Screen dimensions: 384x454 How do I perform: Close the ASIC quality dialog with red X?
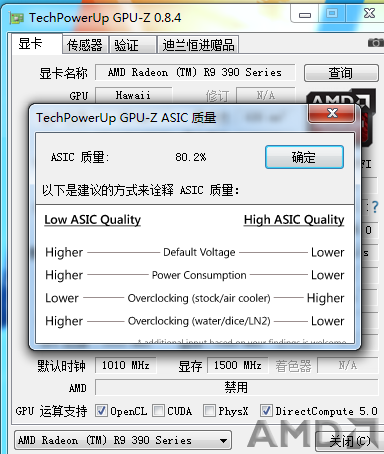[332, 113]
